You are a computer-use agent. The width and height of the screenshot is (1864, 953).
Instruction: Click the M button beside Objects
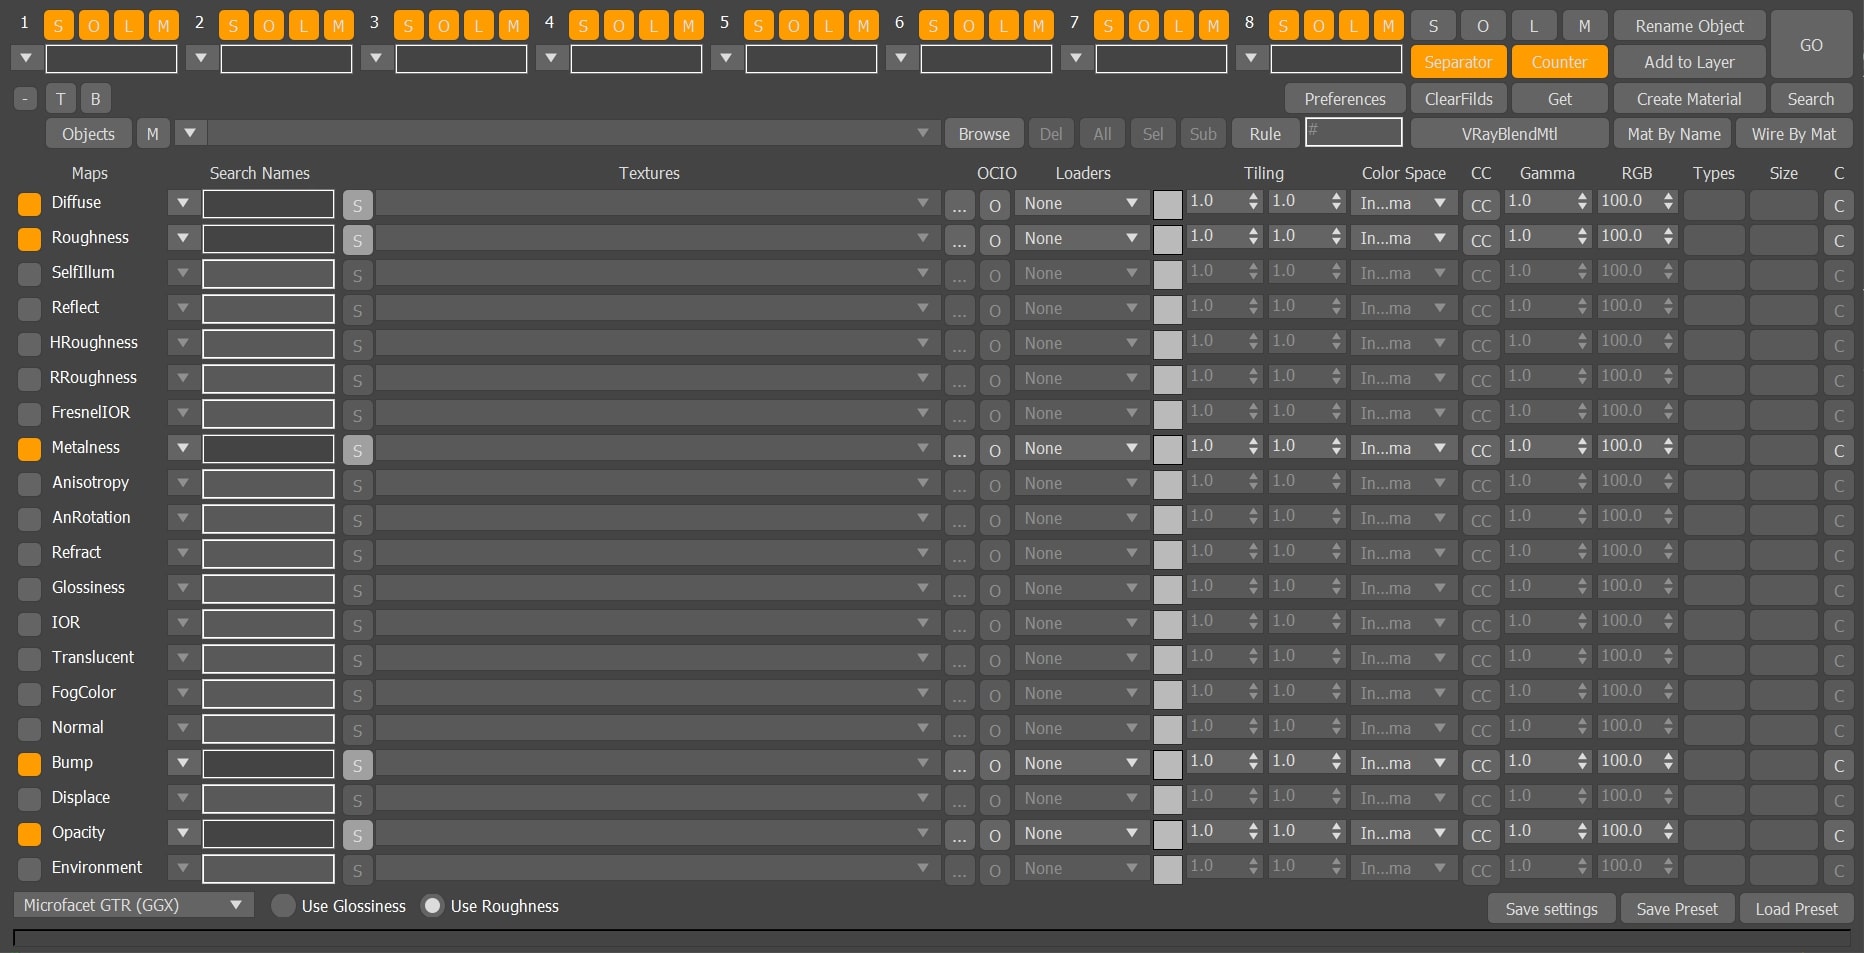[x=152, y=134]
